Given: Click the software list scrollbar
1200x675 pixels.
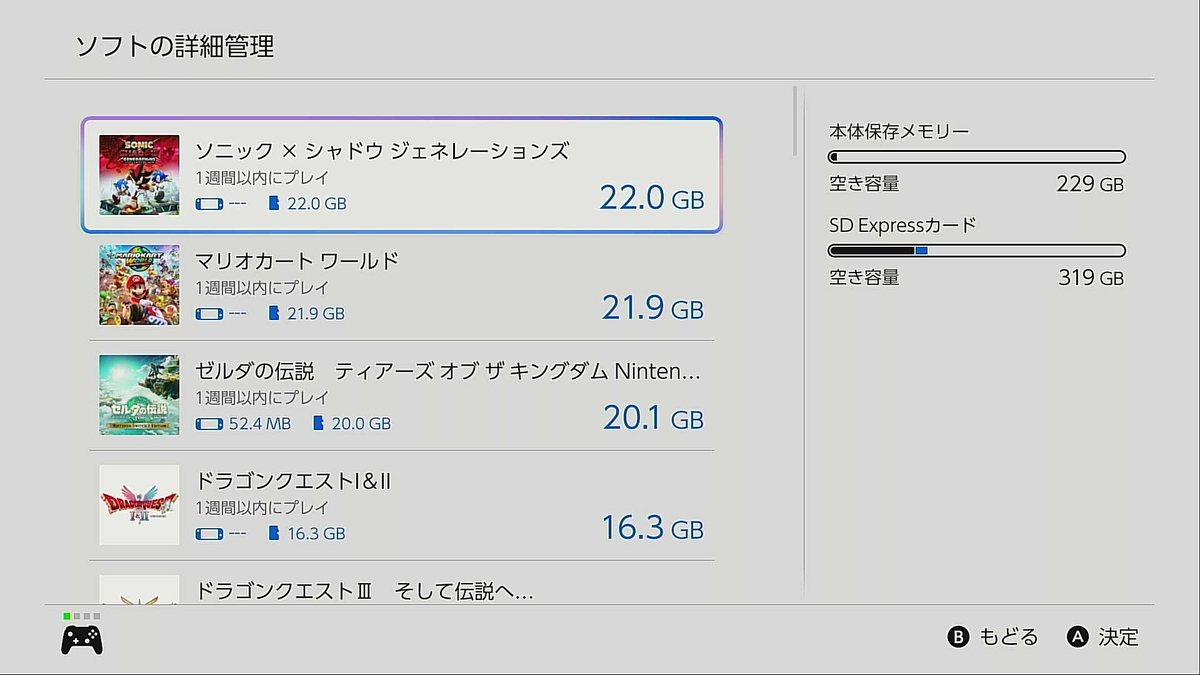Looking at the screenshot, I should coord(796,120).
